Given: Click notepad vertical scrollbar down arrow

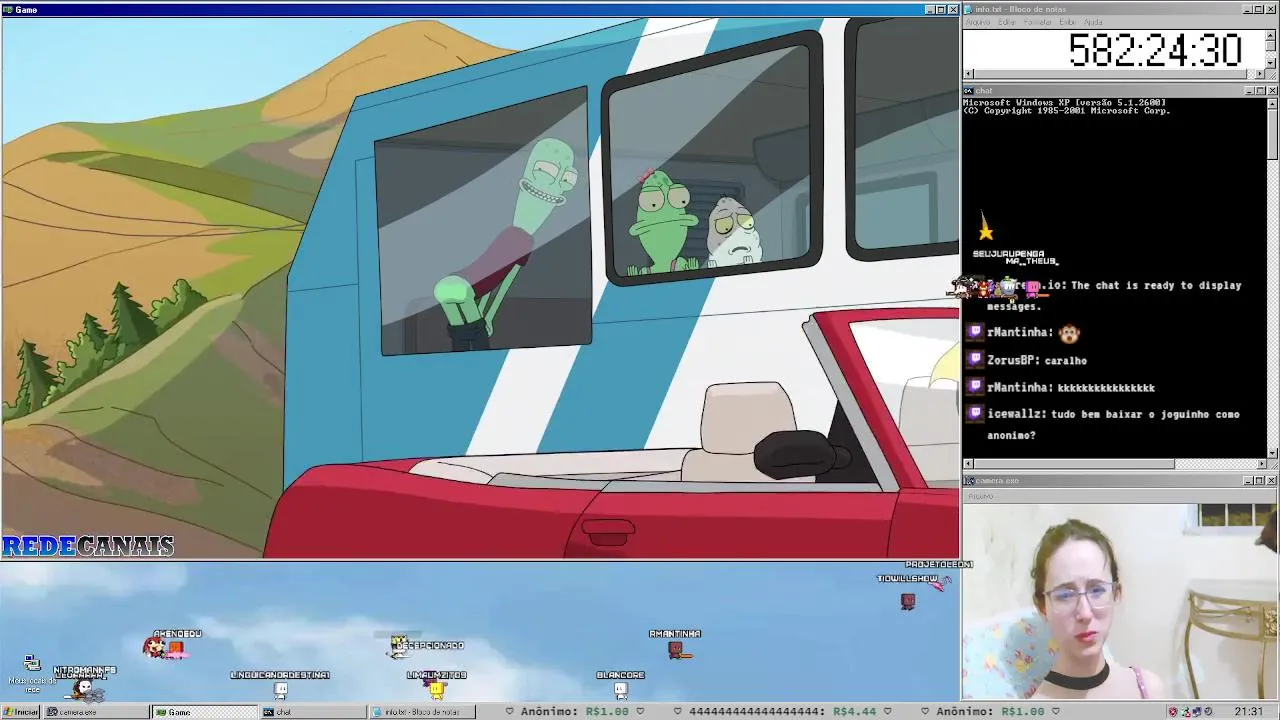Looking at the screenshot, I should (x=1271, y=63).
